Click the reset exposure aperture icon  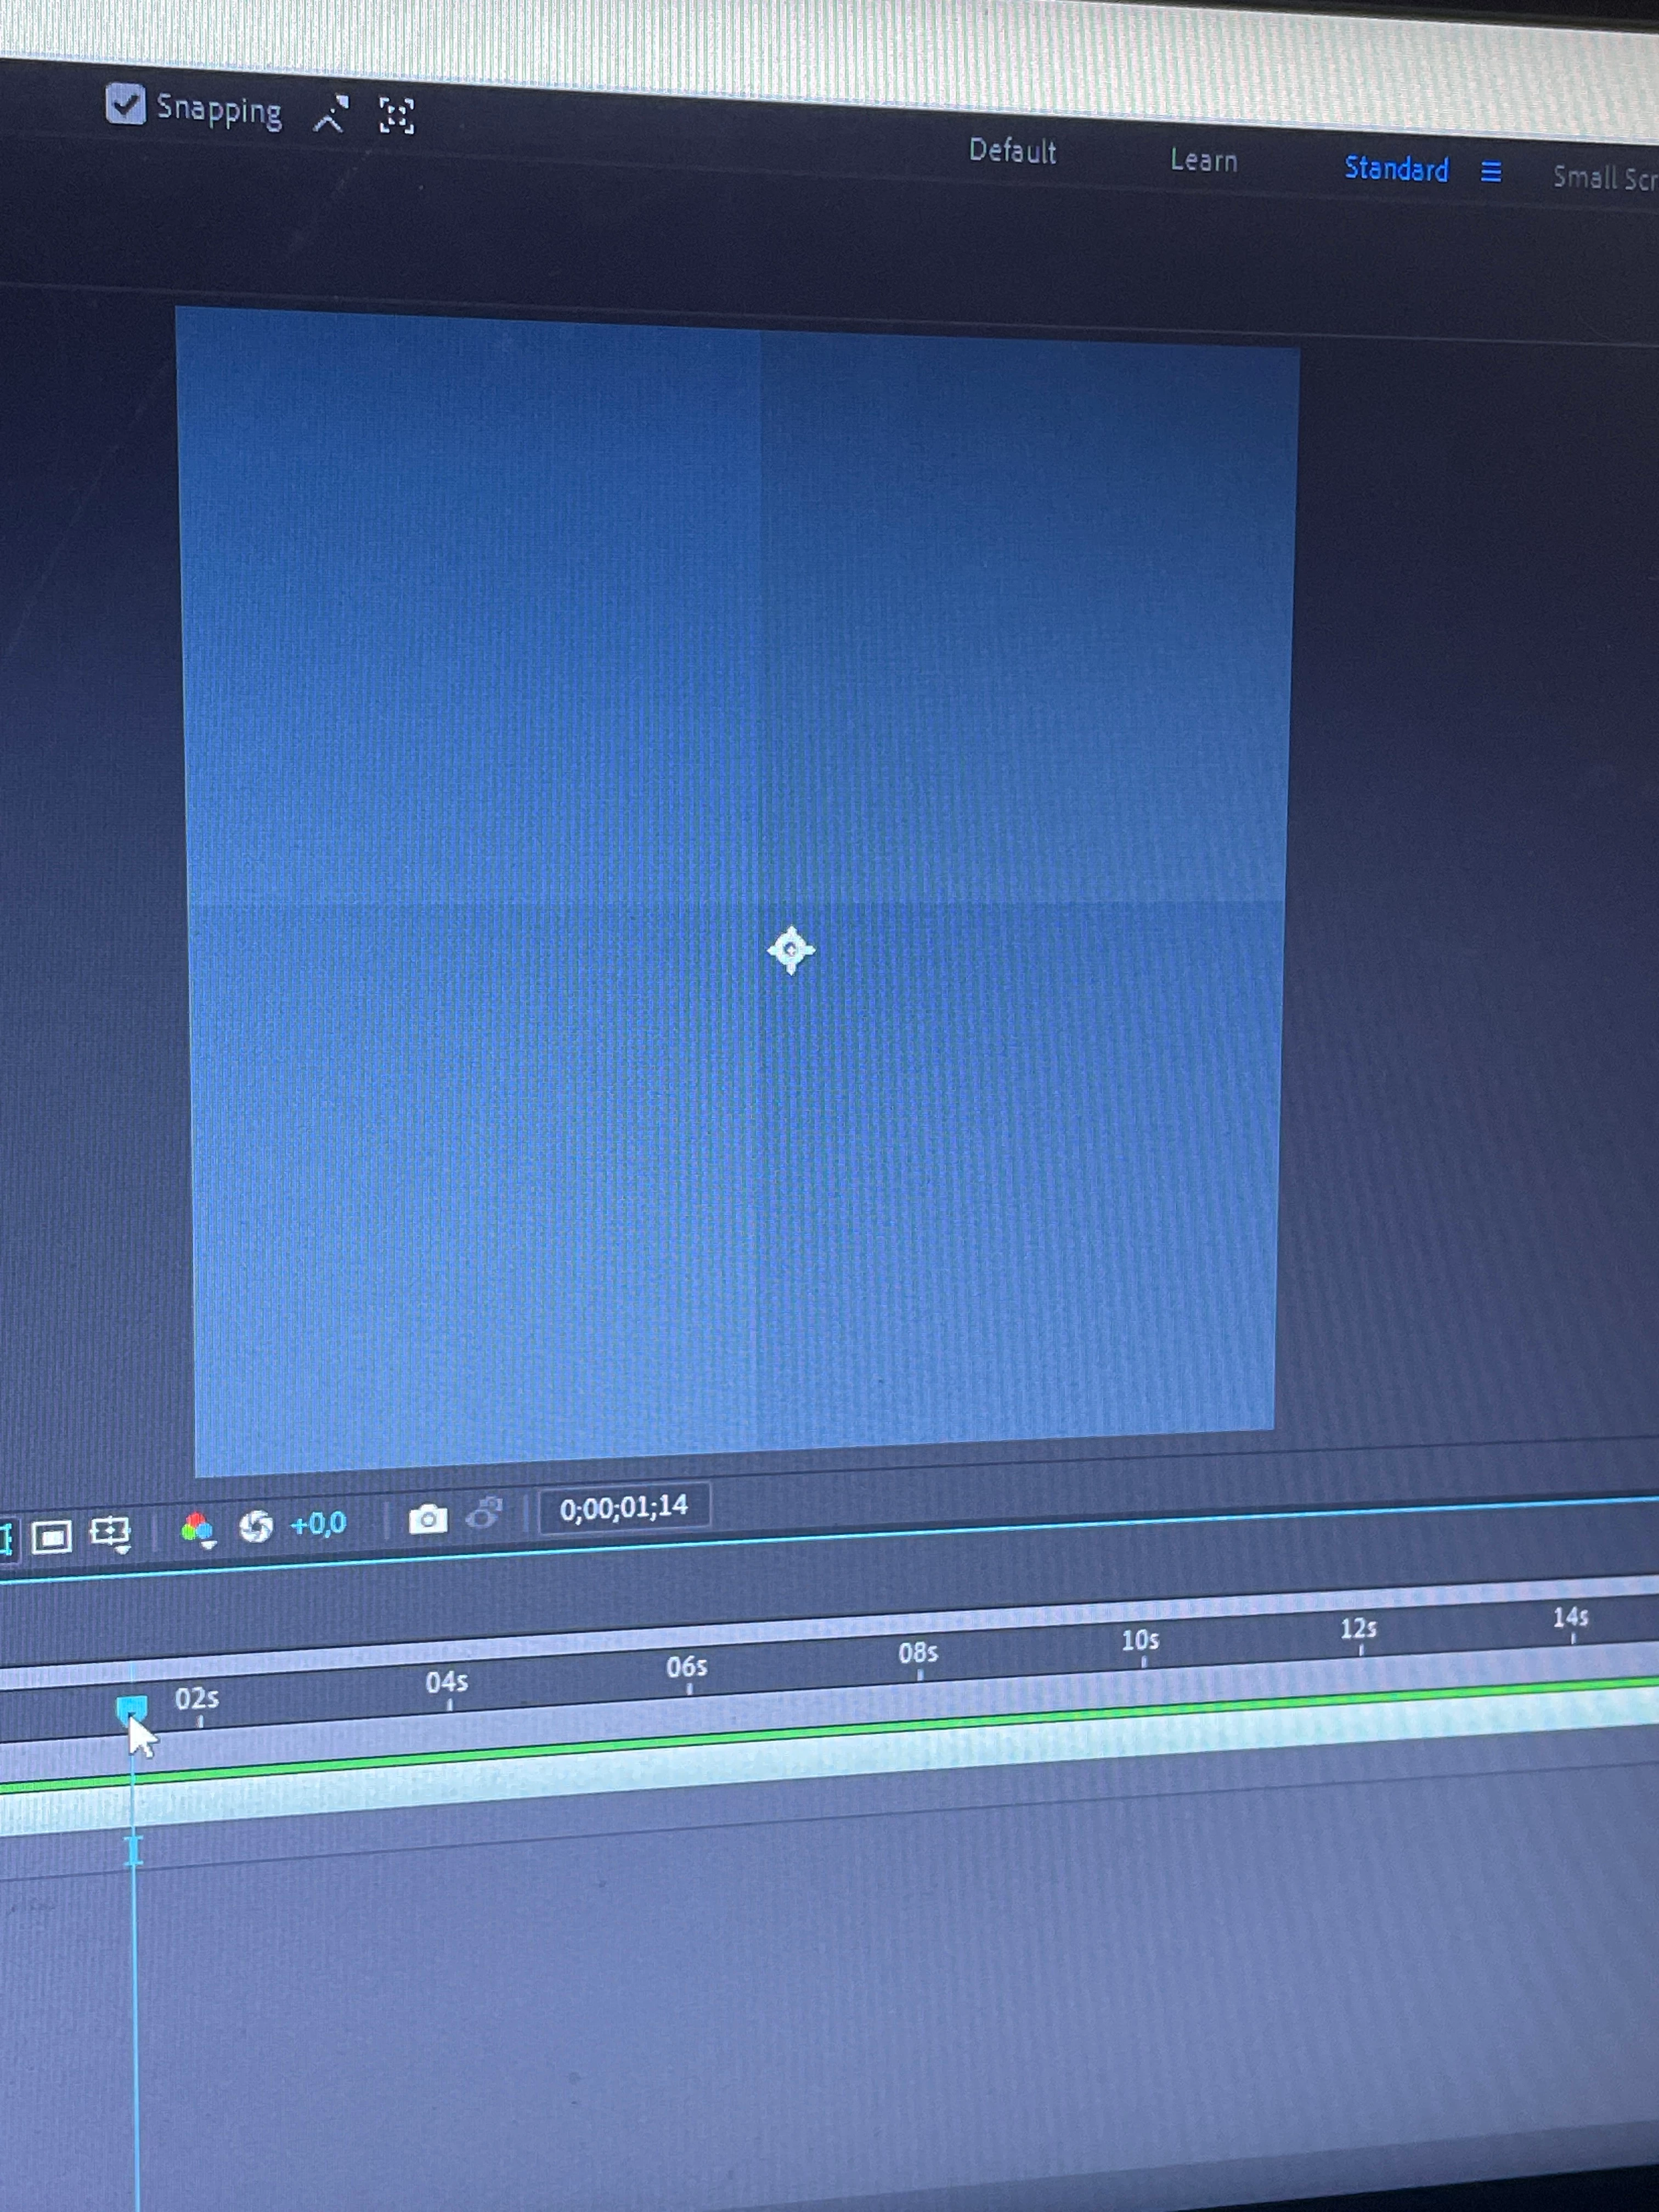tap(256, 1526)
